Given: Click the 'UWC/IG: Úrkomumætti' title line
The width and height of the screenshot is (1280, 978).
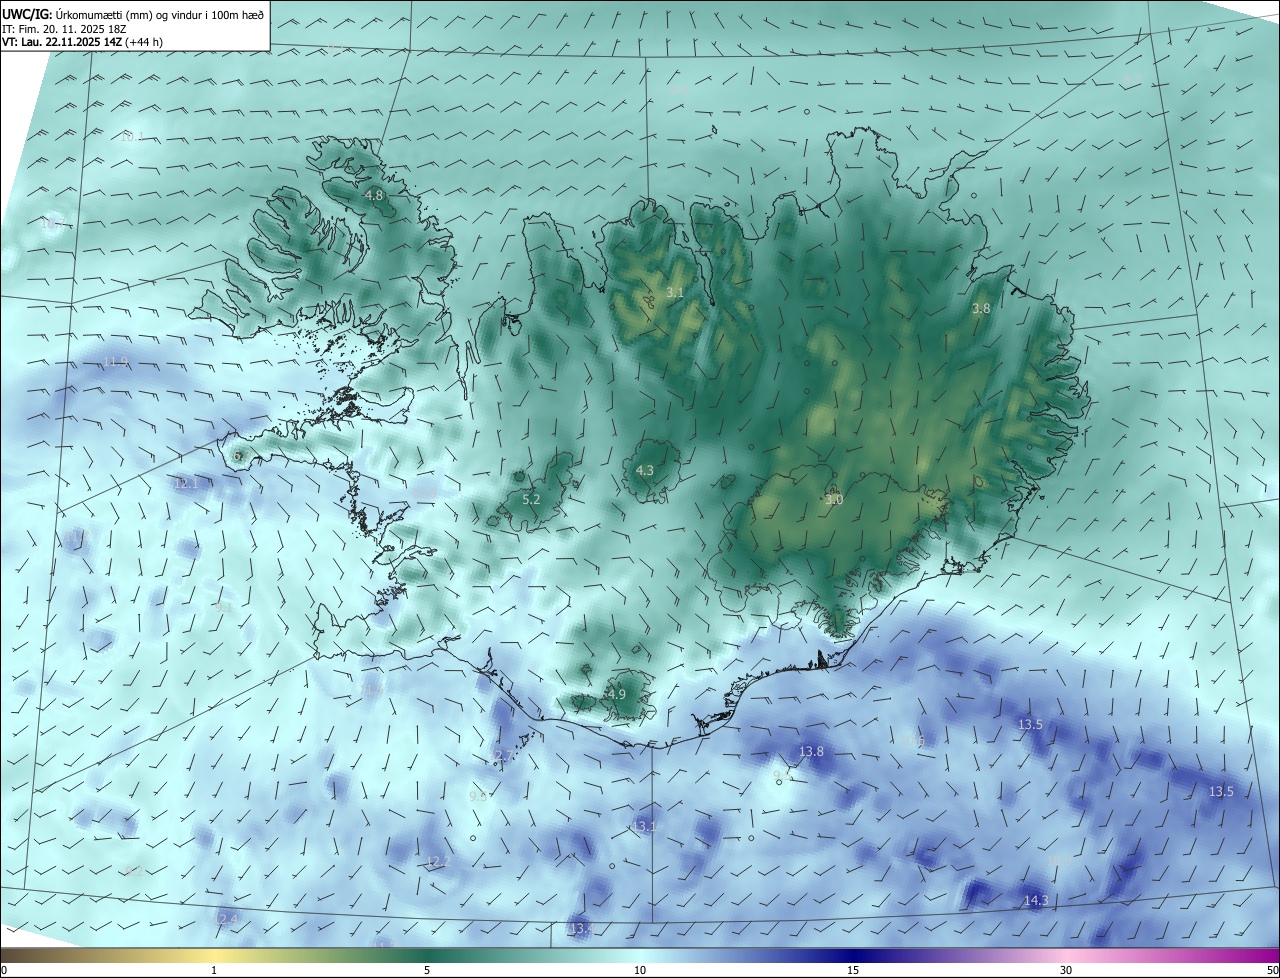Looking at the screenshot, I should (x=133, y=14).
